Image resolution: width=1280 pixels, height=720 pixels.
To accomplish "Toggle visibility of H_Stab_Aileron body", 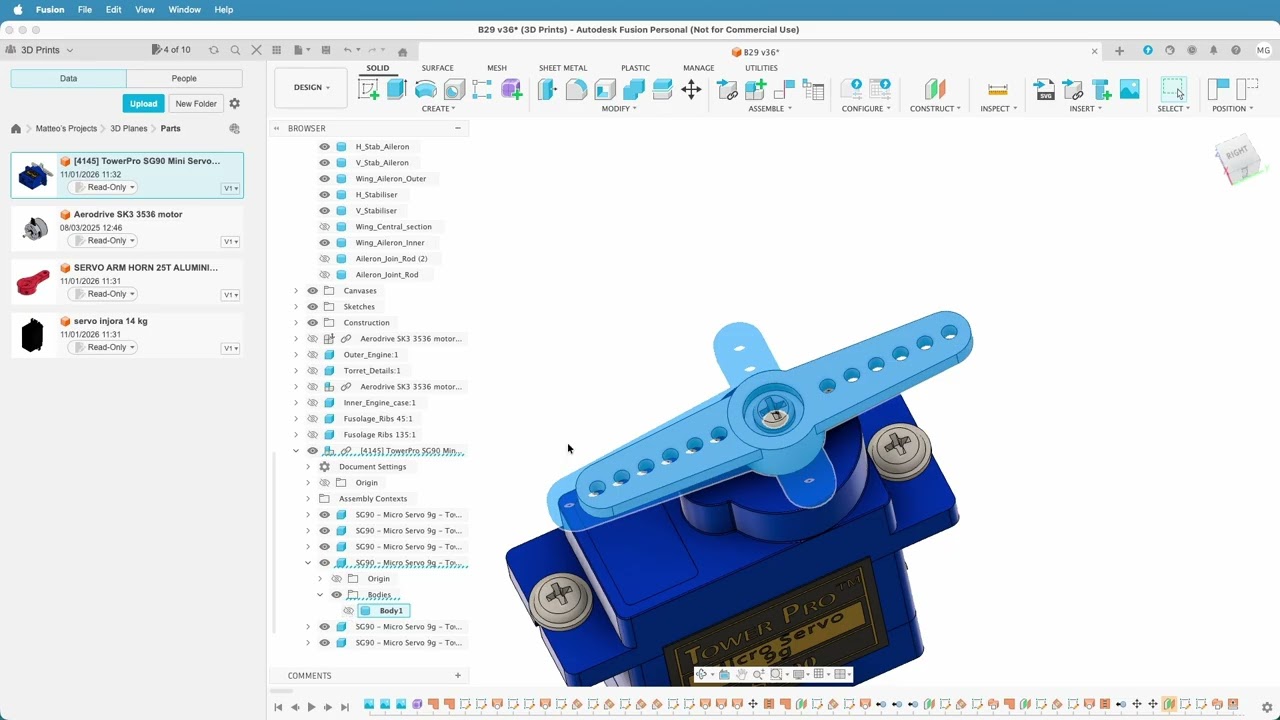I will [x=324, y=147].
